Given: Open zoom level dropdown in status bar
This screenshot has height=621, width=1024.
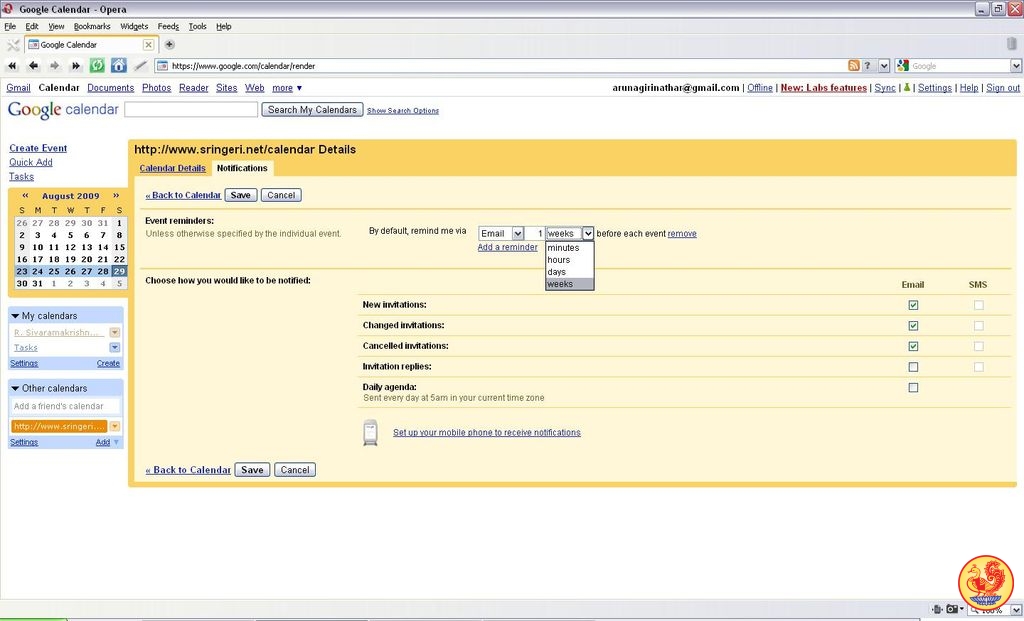Looking at the screenshot, I should pos(1016,609).
